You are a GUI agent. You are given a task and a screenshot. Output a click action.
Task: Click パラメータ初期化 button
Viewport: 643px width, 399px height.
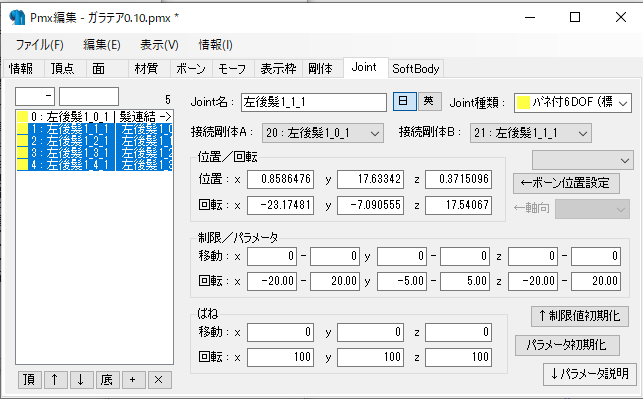pyautogui.click(x=567, y=345)
